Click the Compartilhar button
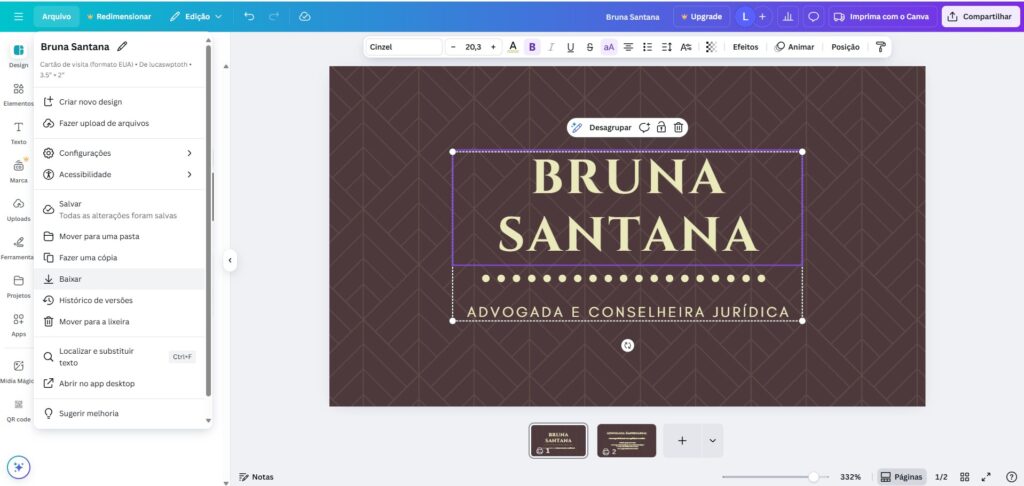 (979, 16)
